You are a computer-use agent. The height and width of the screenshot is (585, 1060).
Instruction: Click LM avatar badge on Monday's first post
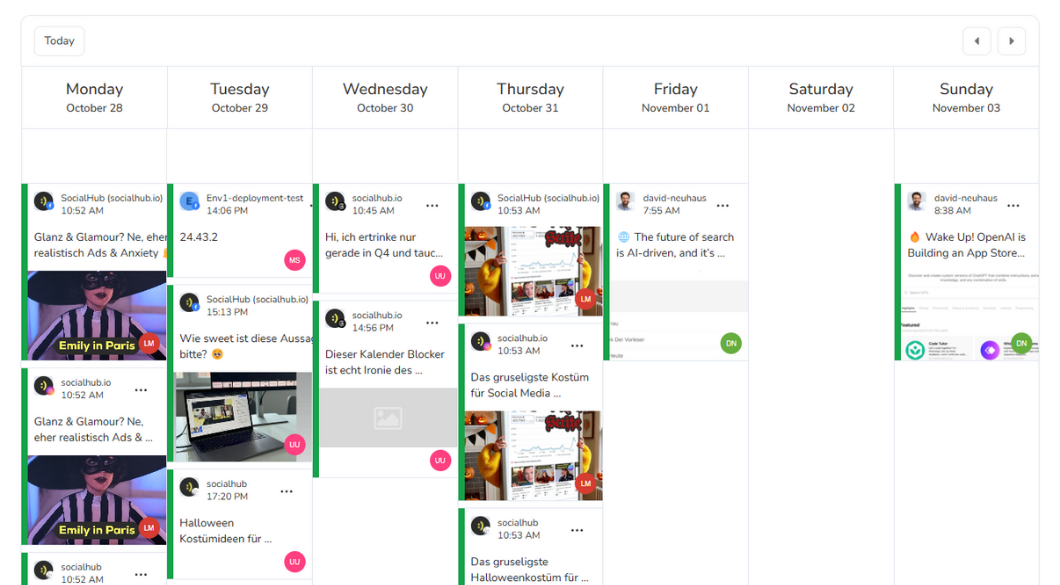click(x=149, y=343)
